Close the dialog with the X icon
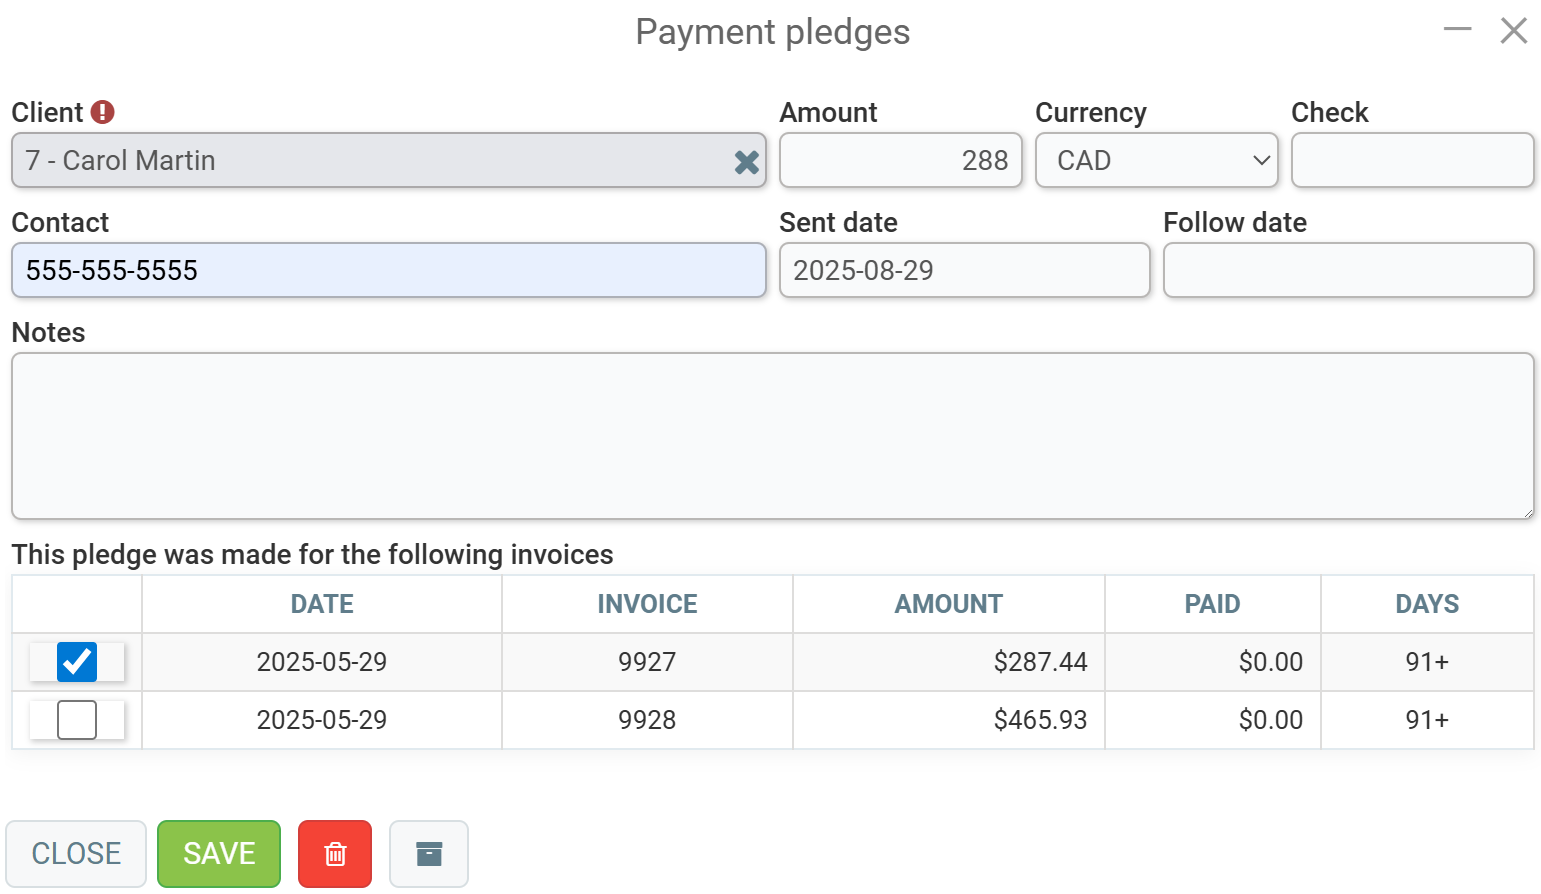The height and width of the screenshot is (894, 1541). [x=1513, y=30]
